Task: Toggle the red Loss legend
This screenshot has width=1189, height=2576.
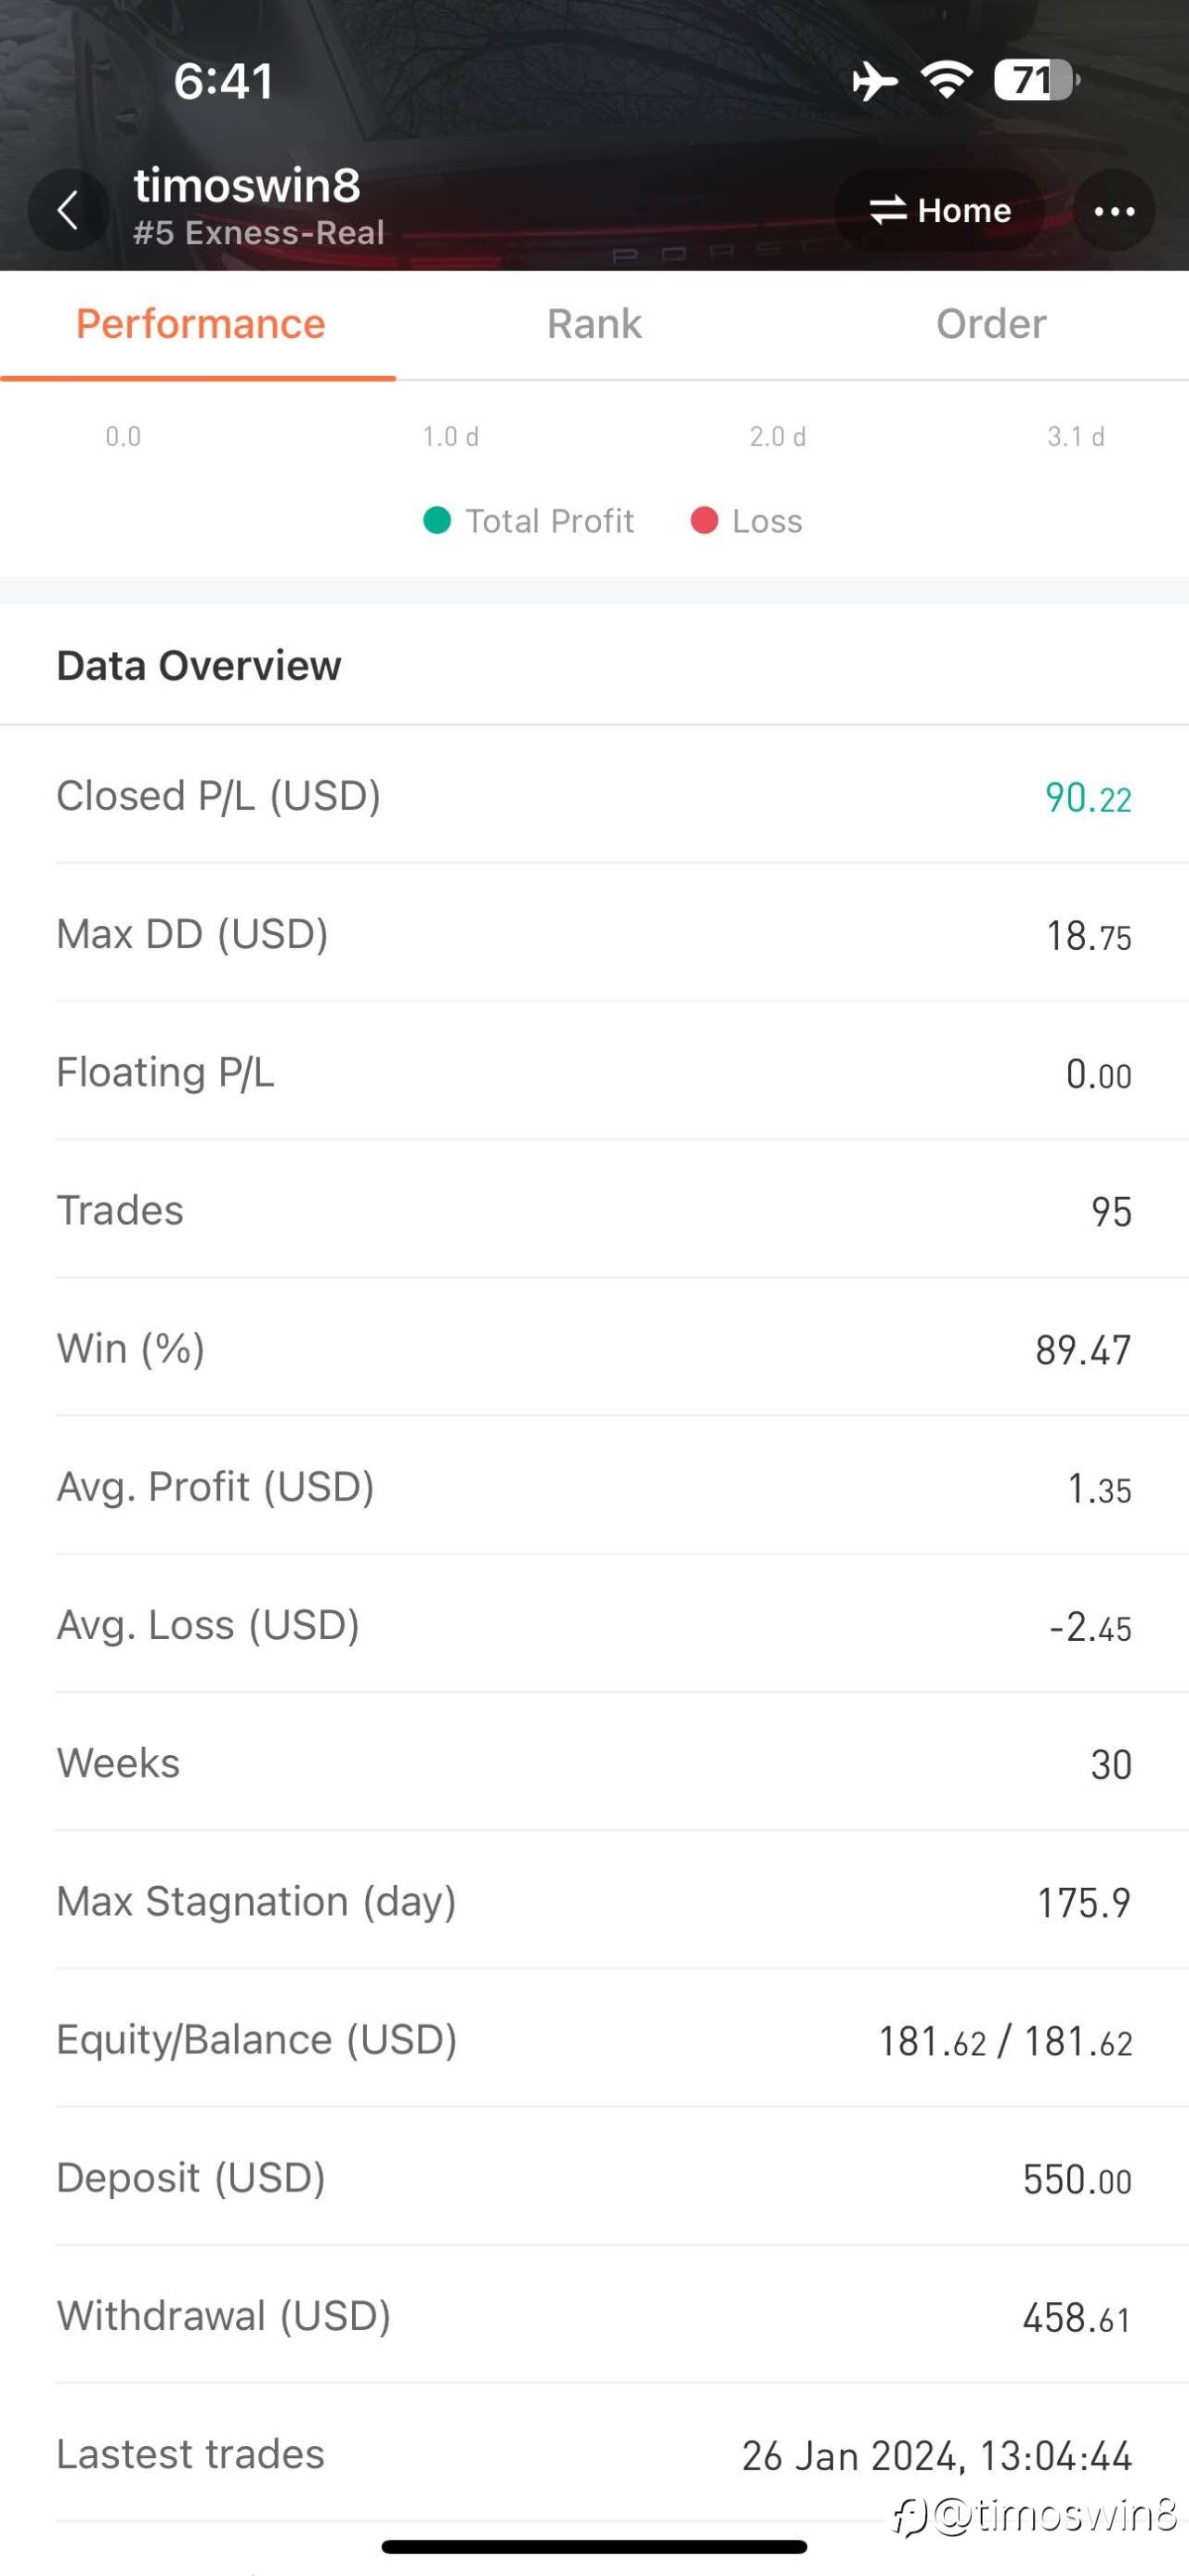Action: 747,521
